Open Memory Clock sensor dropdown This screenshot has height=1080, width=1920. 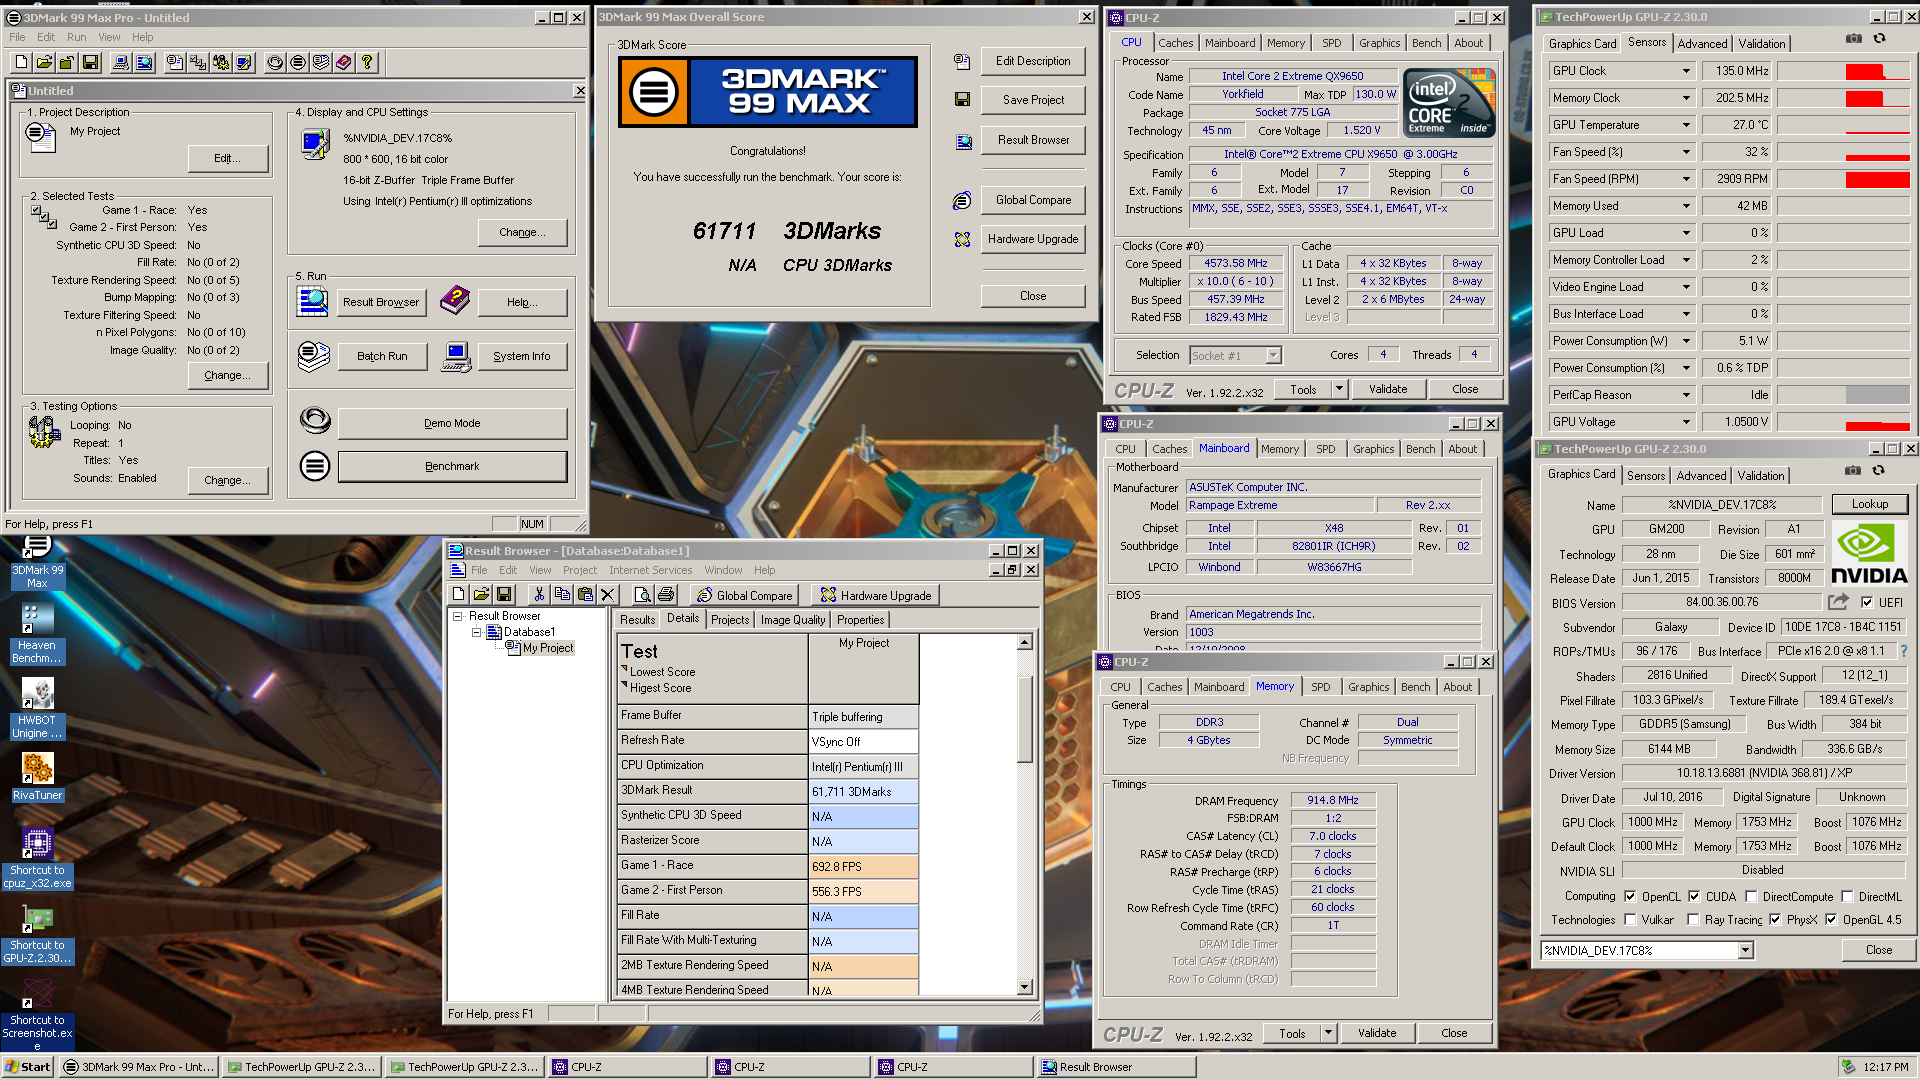click(x=1686, y=98)
